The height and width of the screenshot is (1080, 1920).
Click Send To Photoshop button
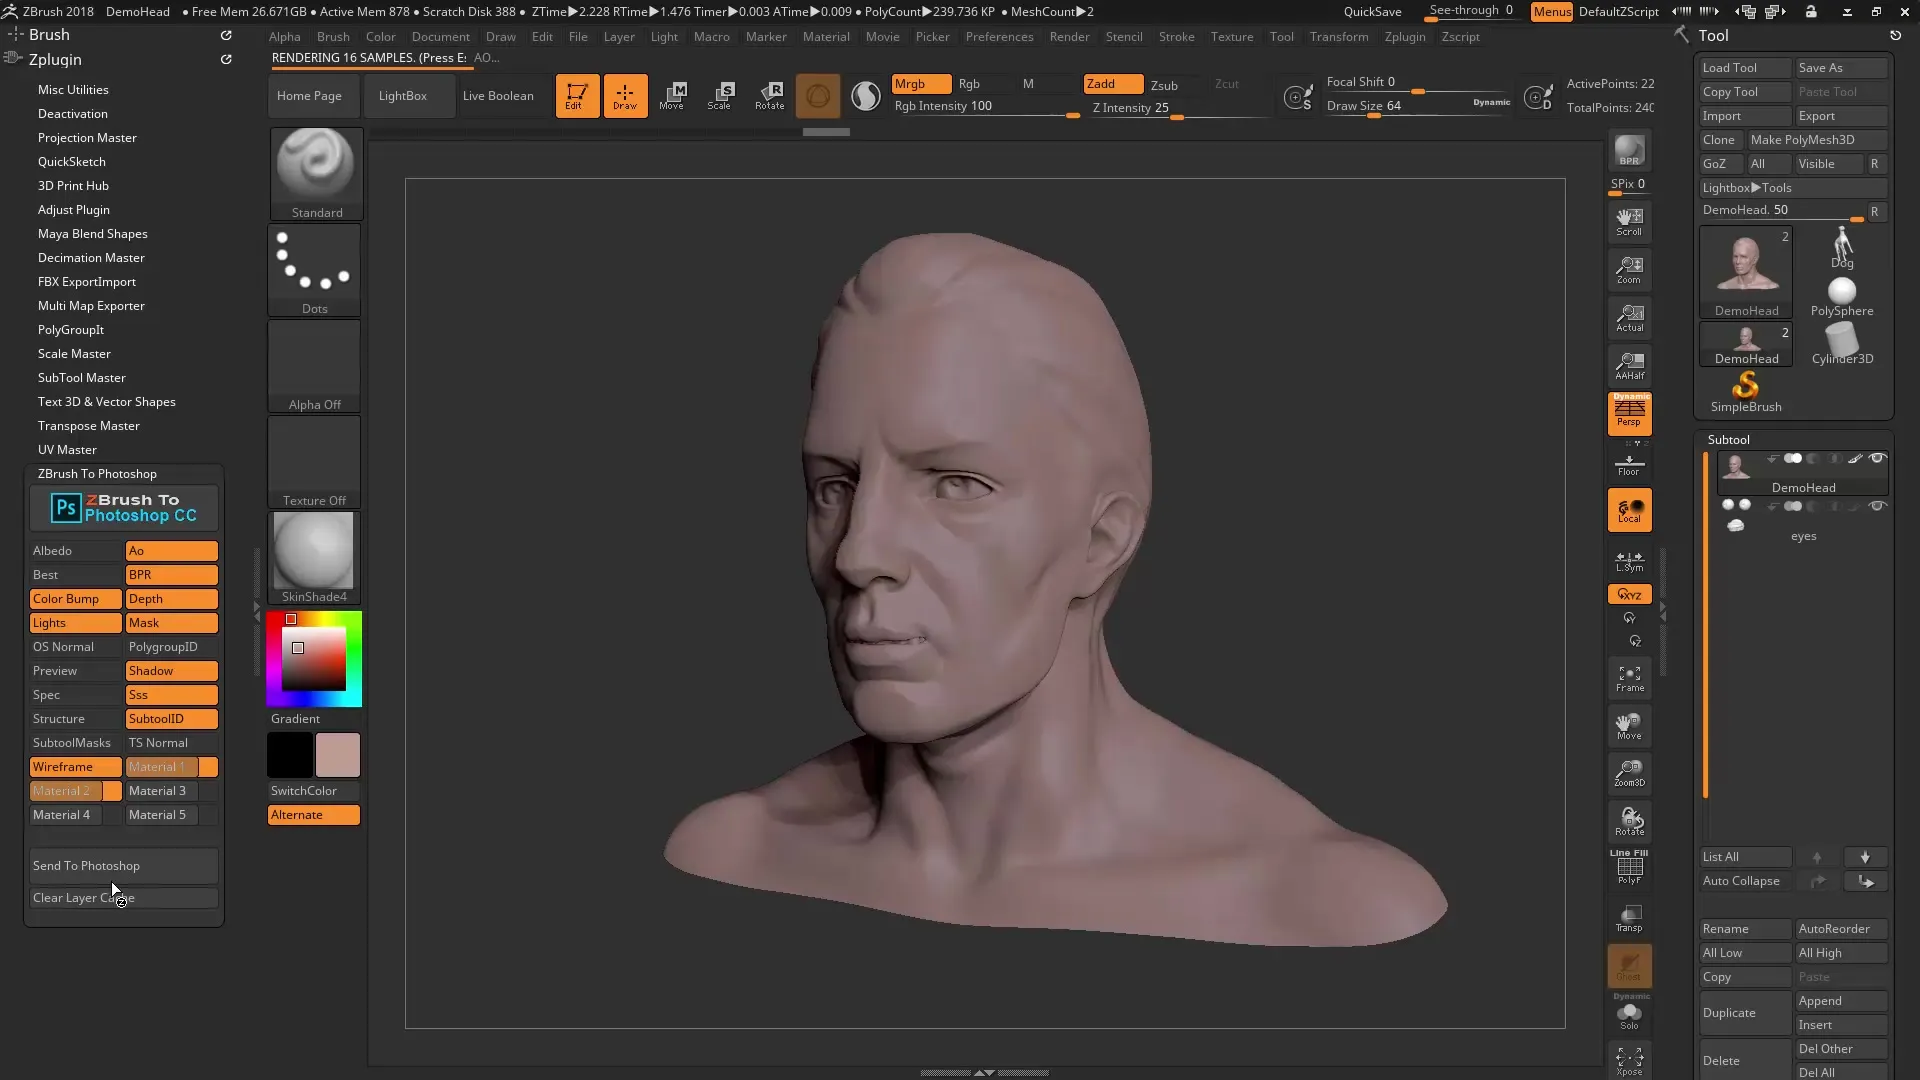coord(124,866)
